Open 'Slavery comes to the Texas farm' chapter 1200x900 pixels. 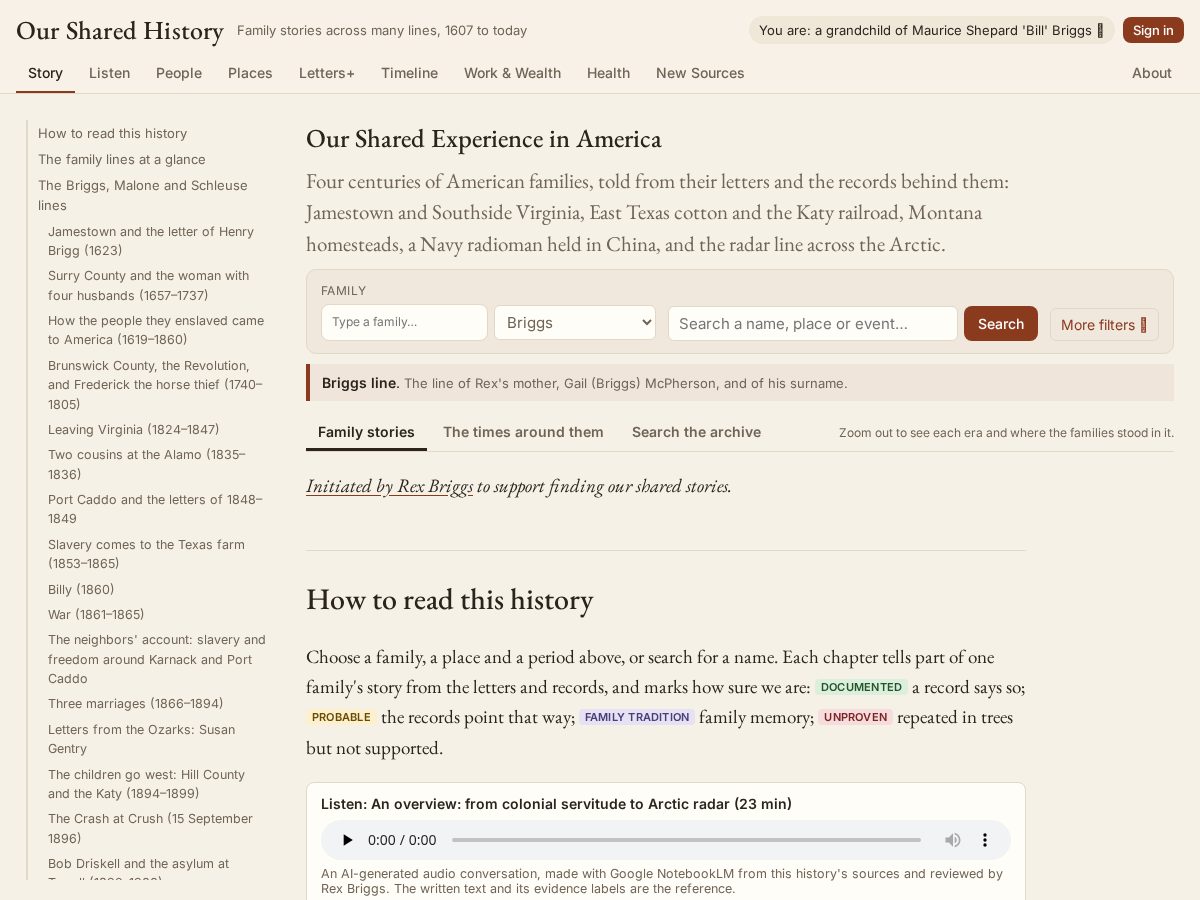[x=147, y=554]
